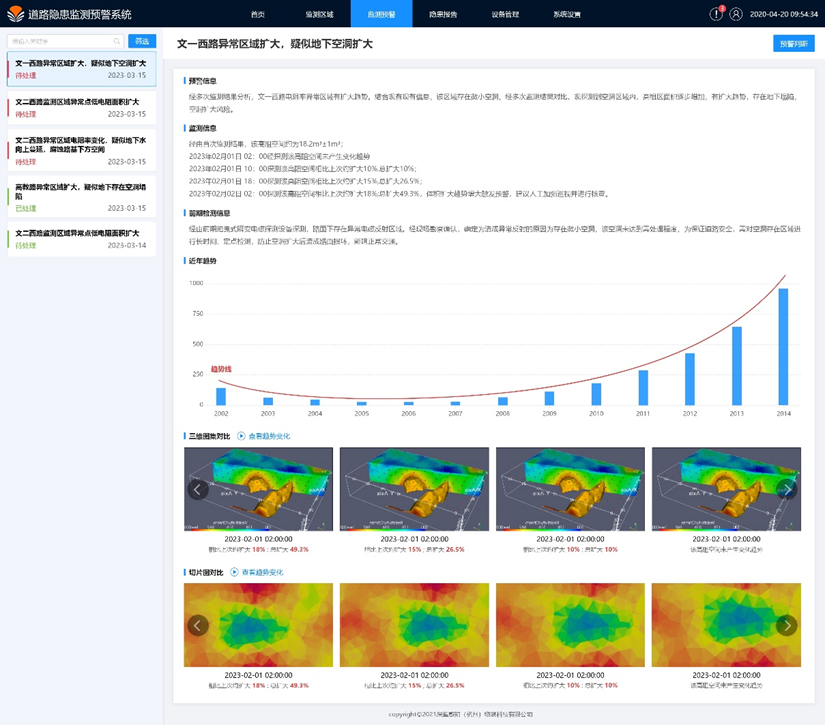This screenshot has height=725, width=825.
Task: Click 查看趋势变化 link beside 切片图对比
Action: pos(263,572)
